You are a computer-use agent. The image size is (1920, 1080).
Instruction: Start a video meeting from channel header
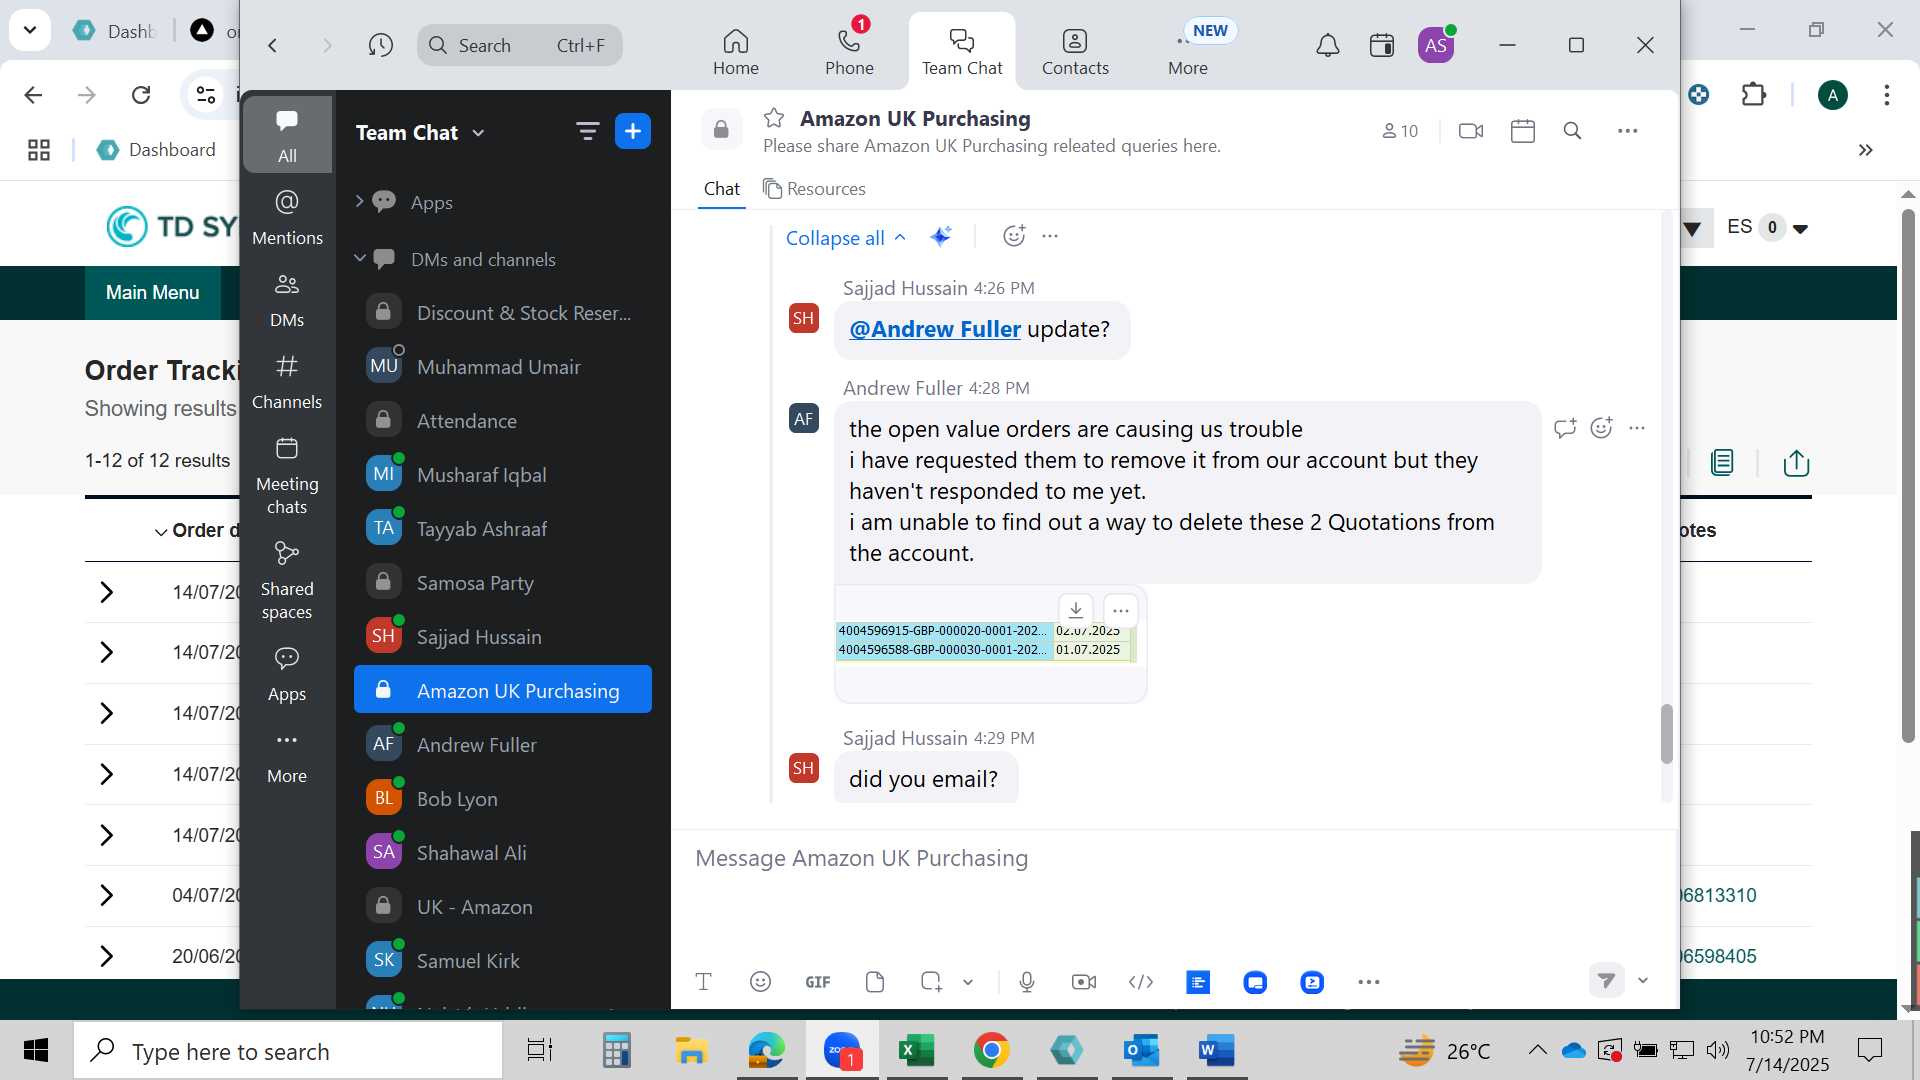pos(1471,131)
